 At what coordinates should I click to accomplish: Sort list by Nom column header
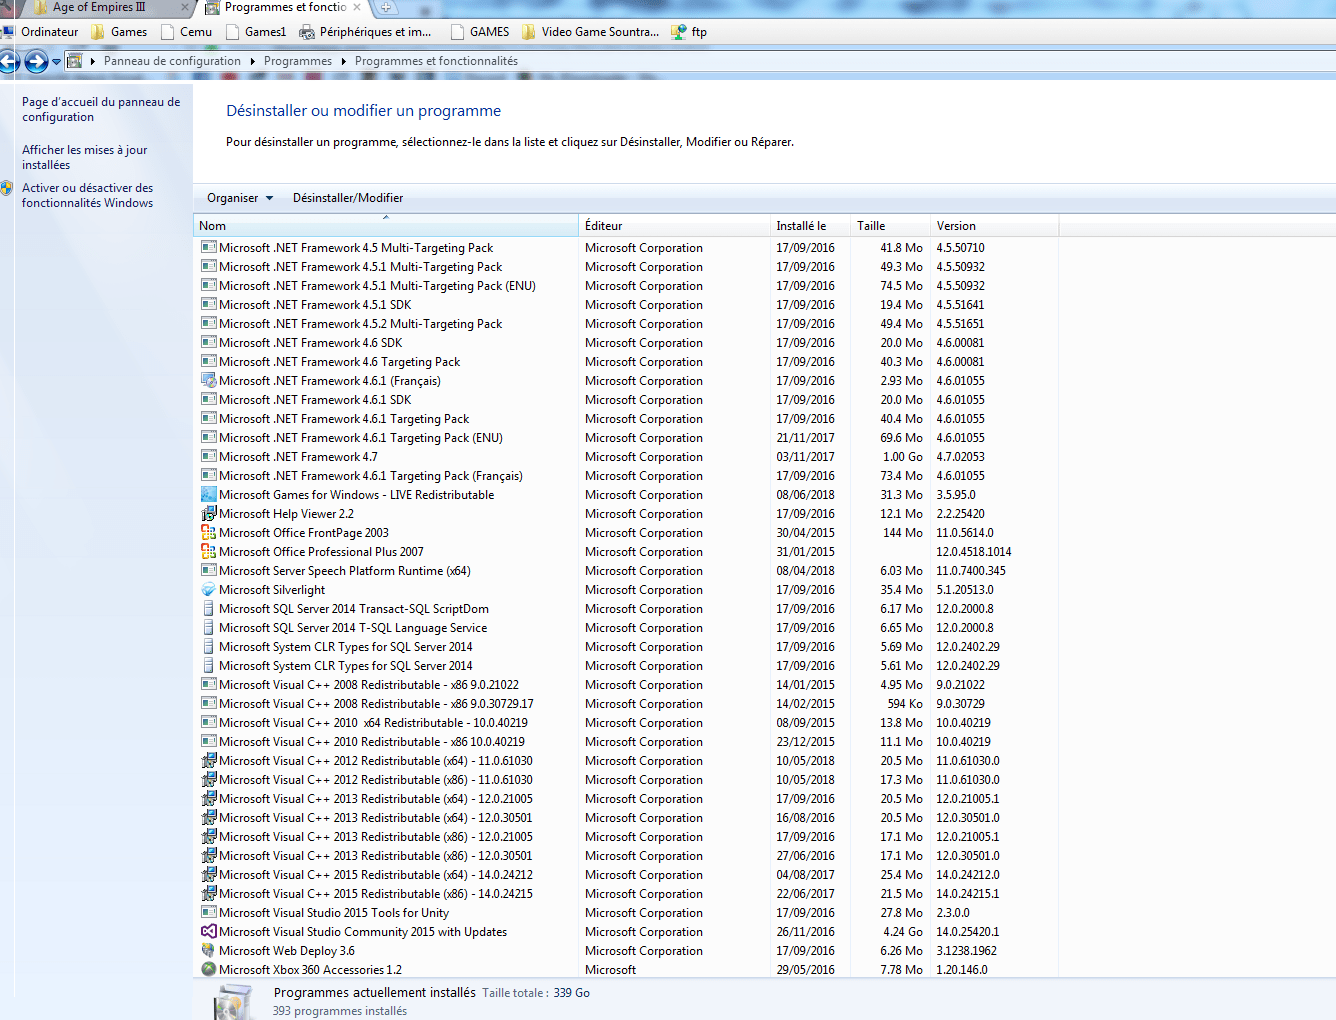tap(386, 226)
